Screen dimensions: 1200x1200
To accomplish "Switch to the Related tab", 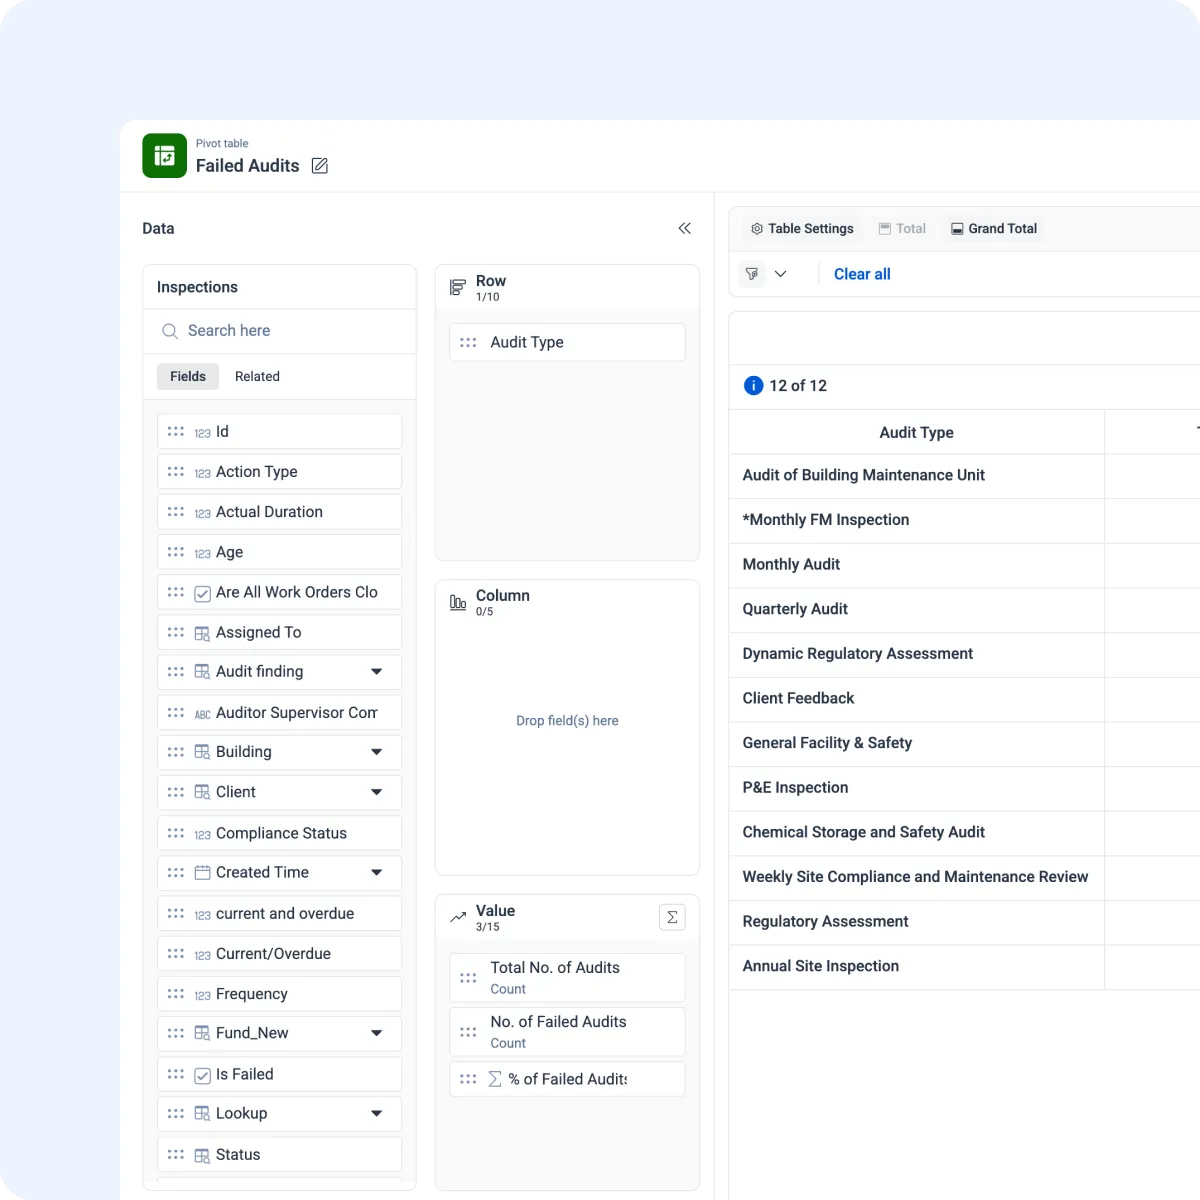I will 257,376.
